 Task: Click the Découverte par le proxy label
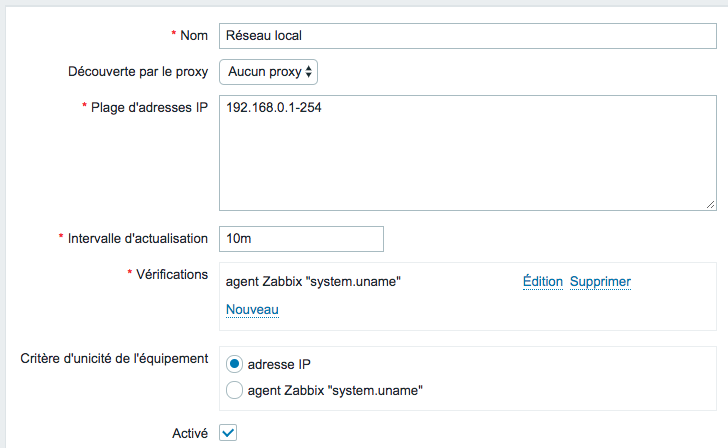(x=138, y=72)
